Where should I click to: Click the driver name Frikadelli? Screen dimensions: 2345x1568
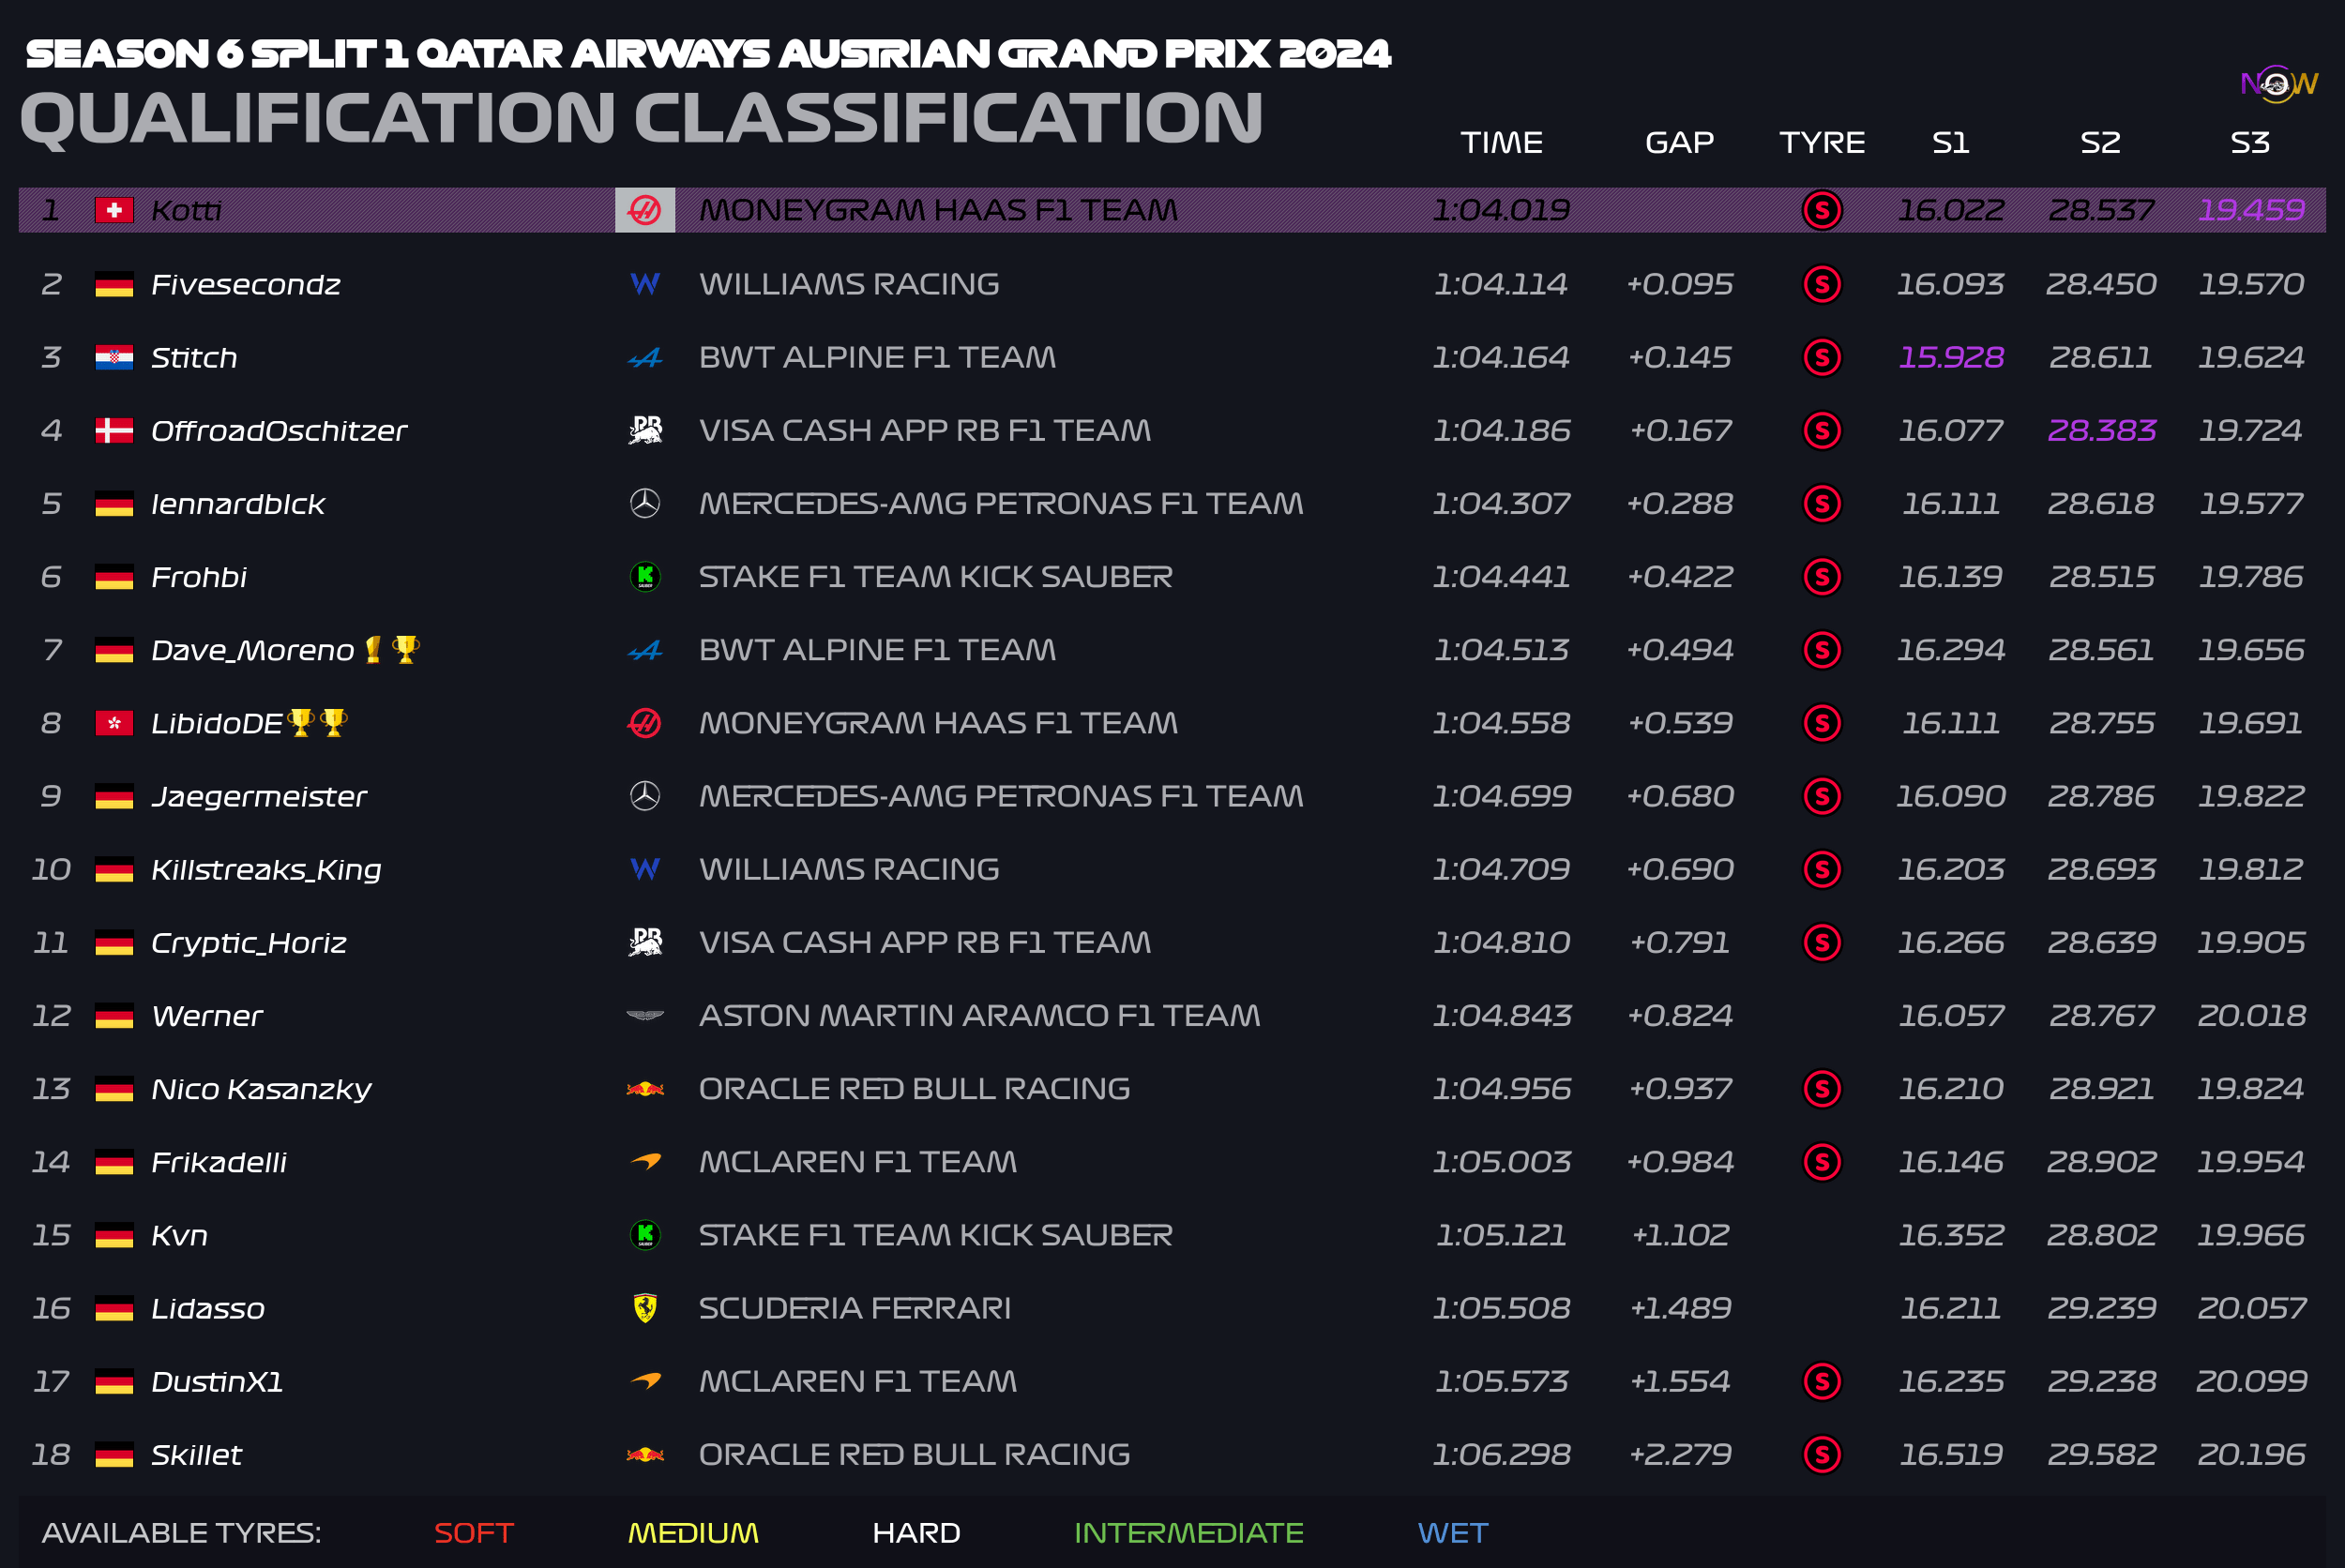point(219,1162)
